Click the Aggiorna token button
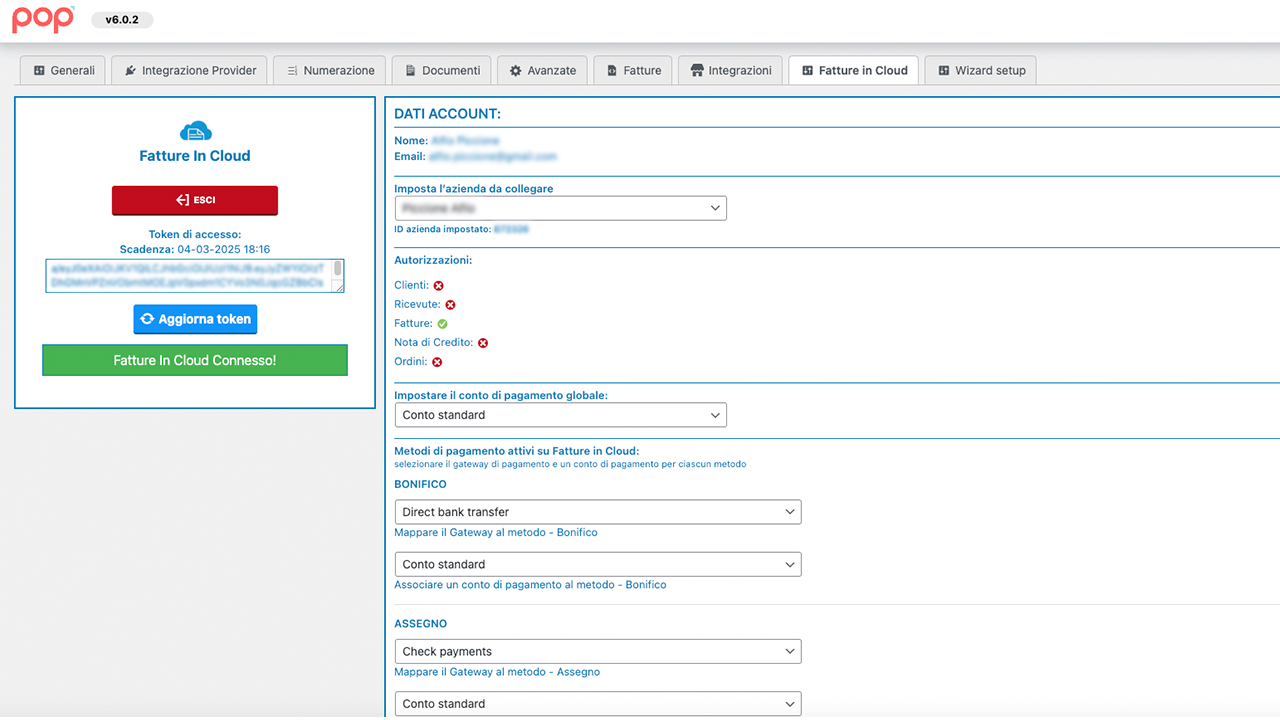 click(195, 319)
